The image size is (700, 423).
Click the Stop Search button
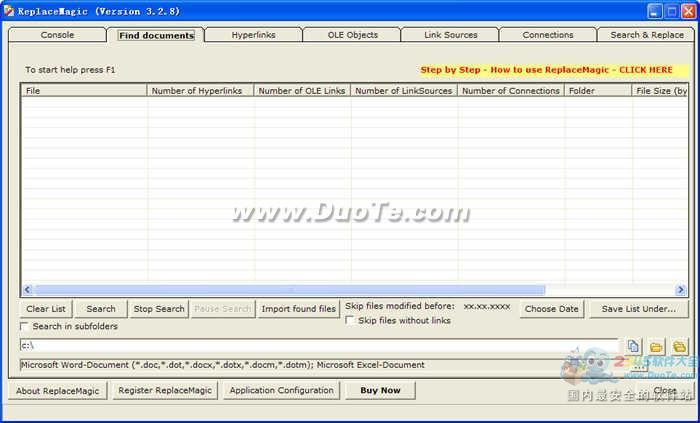click(x=159, y=309)
